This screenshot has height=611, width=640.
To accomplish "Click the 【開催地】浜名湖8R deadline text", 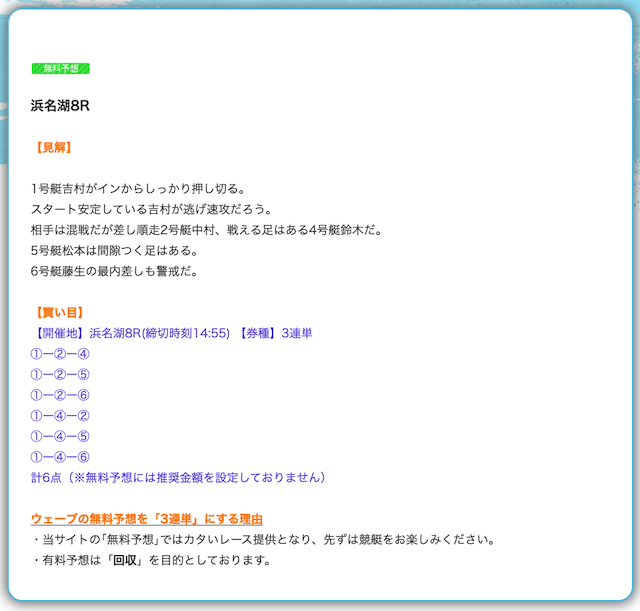I will pyautogui.click(x=131, y=333).
